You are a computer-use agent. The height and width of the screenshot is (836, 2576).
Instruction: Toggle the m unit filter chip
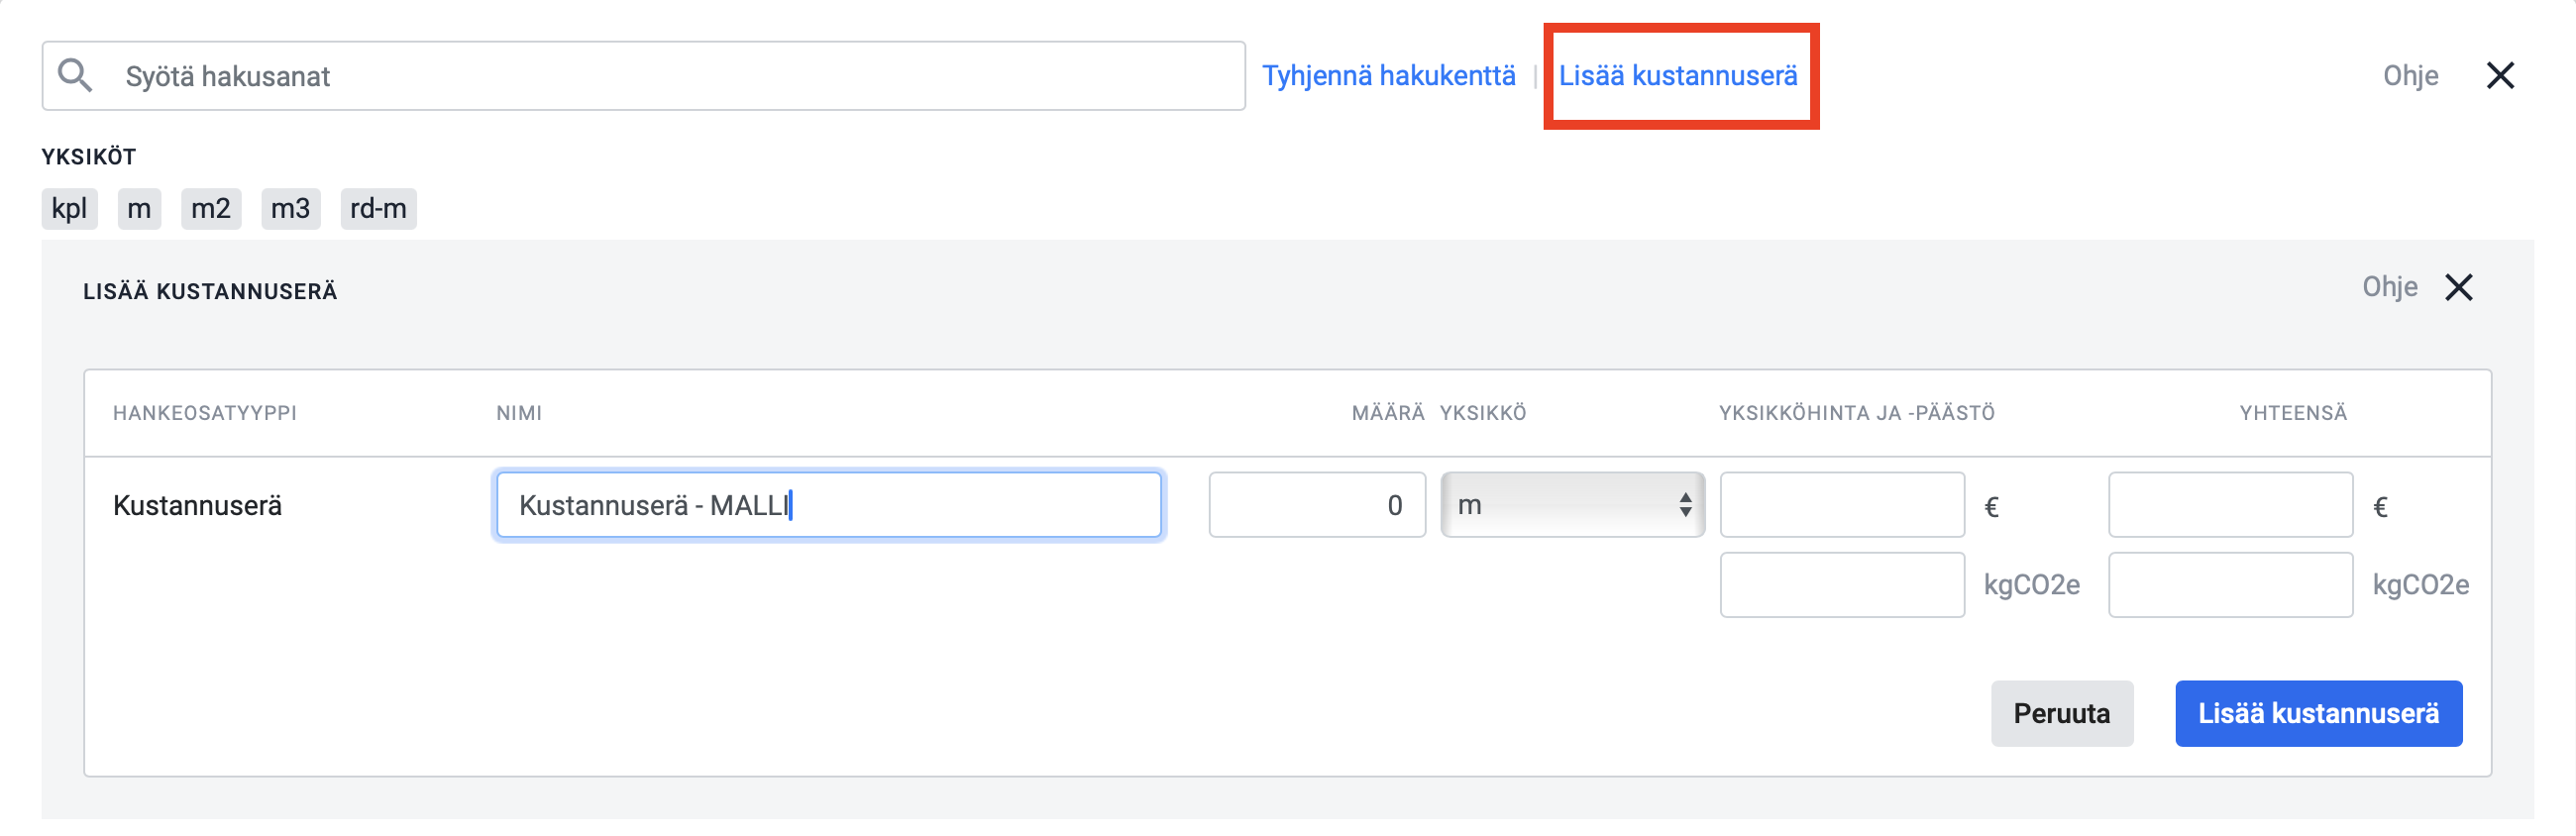[x=139, y=209]
